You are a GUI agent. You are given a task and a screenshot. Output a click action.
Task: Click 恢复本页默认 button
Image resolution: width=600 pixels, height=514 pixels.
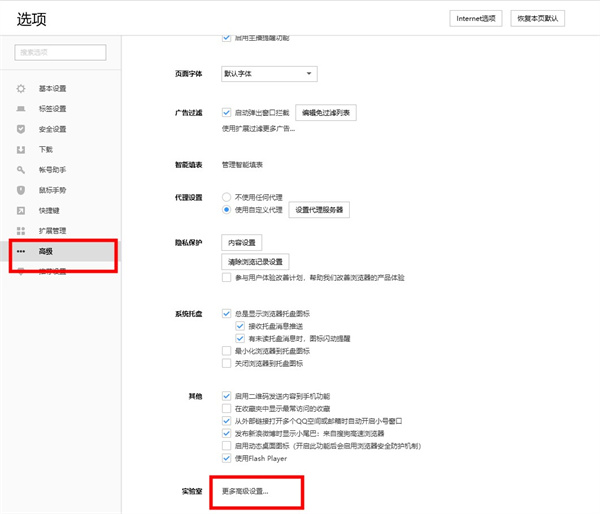coord(538,18)
